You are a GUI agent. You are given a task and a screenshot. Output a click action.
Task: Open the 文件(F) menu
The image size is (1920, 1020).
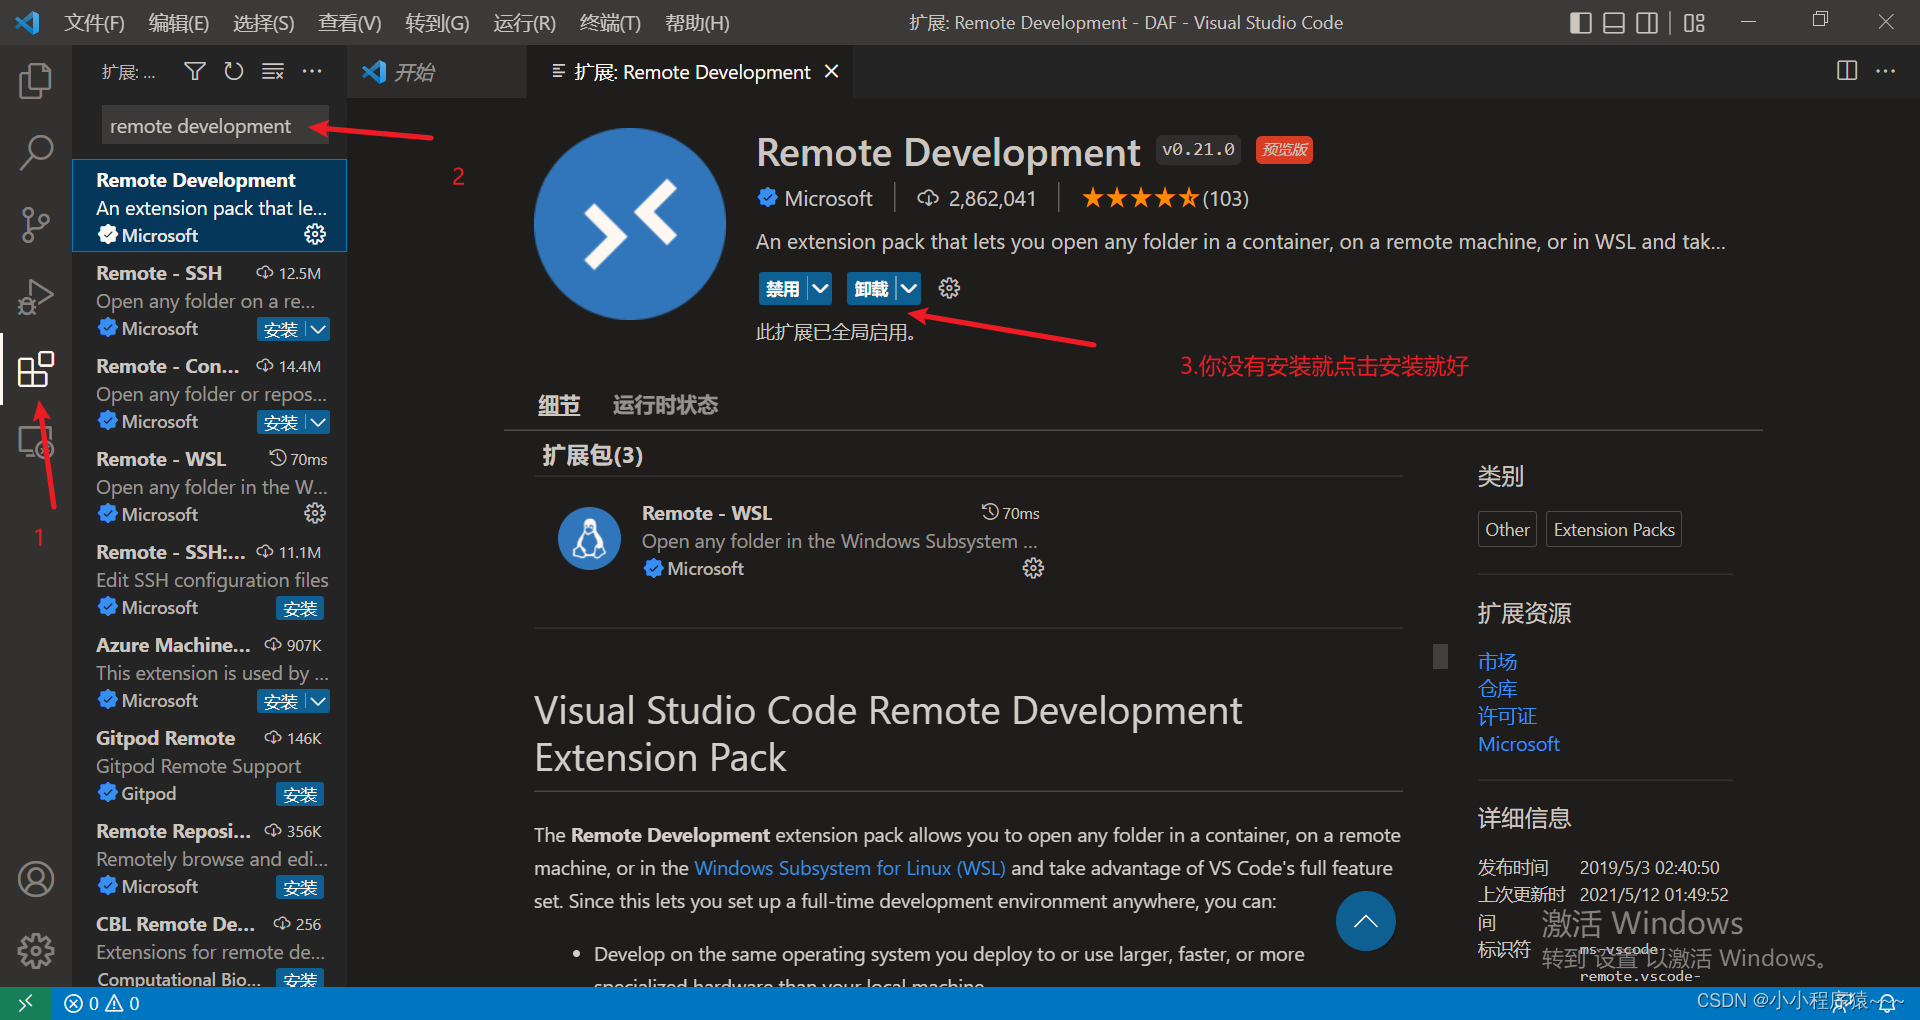tap(95, 23)
